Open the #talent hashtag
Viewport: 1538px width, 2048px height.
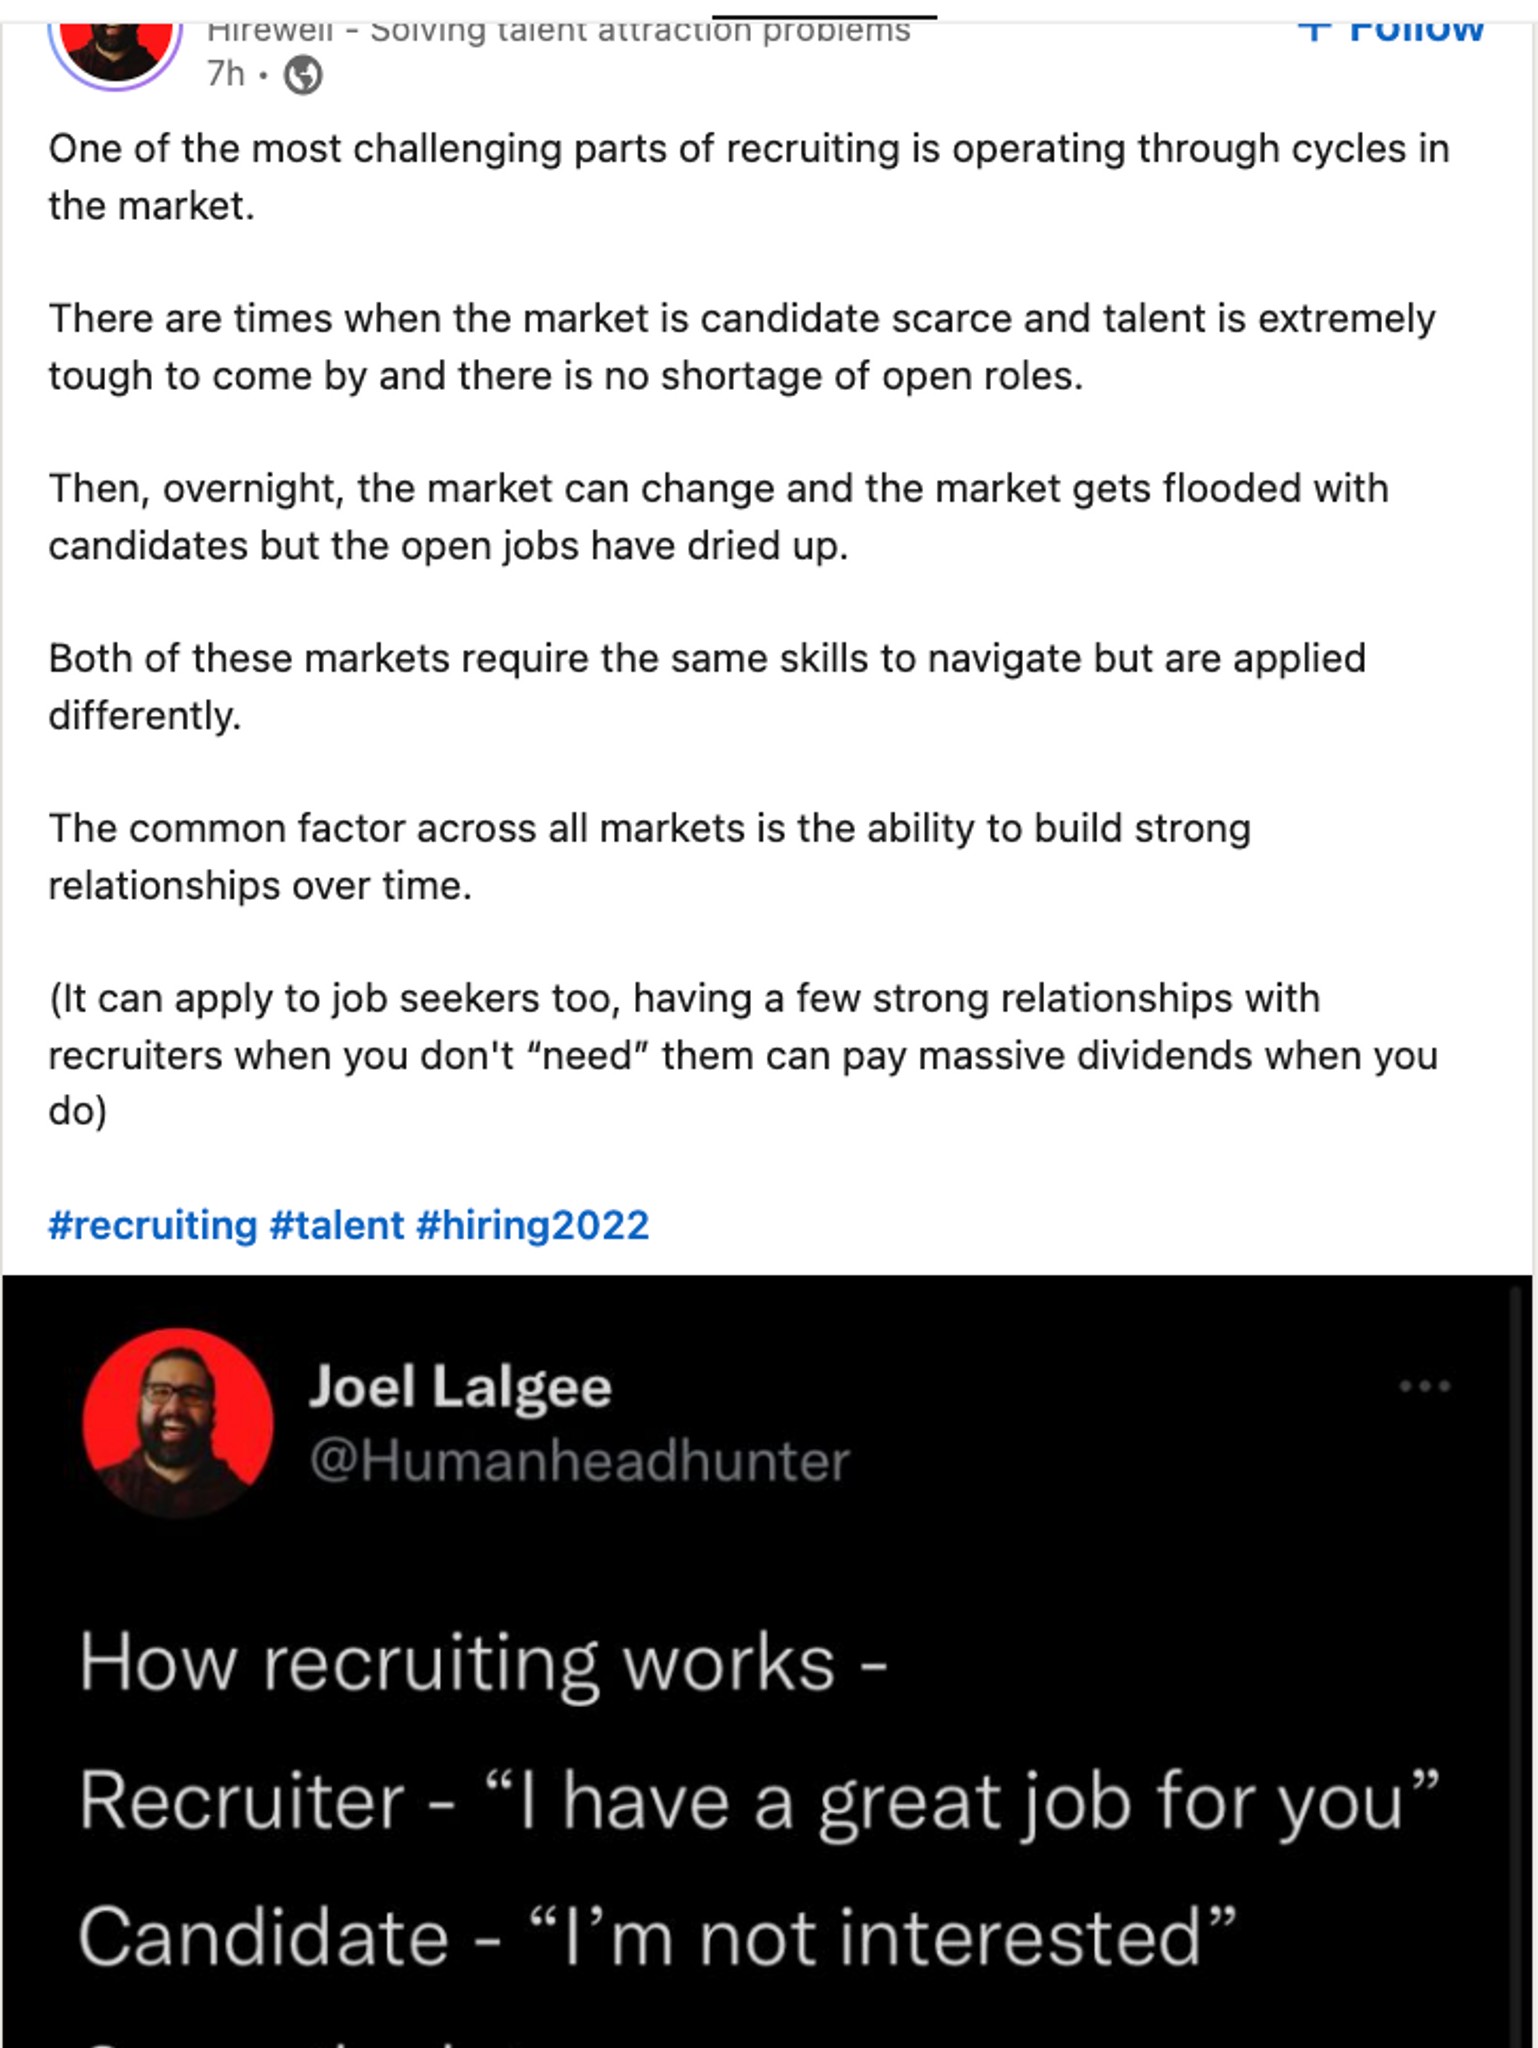[x=337, y=1225]
